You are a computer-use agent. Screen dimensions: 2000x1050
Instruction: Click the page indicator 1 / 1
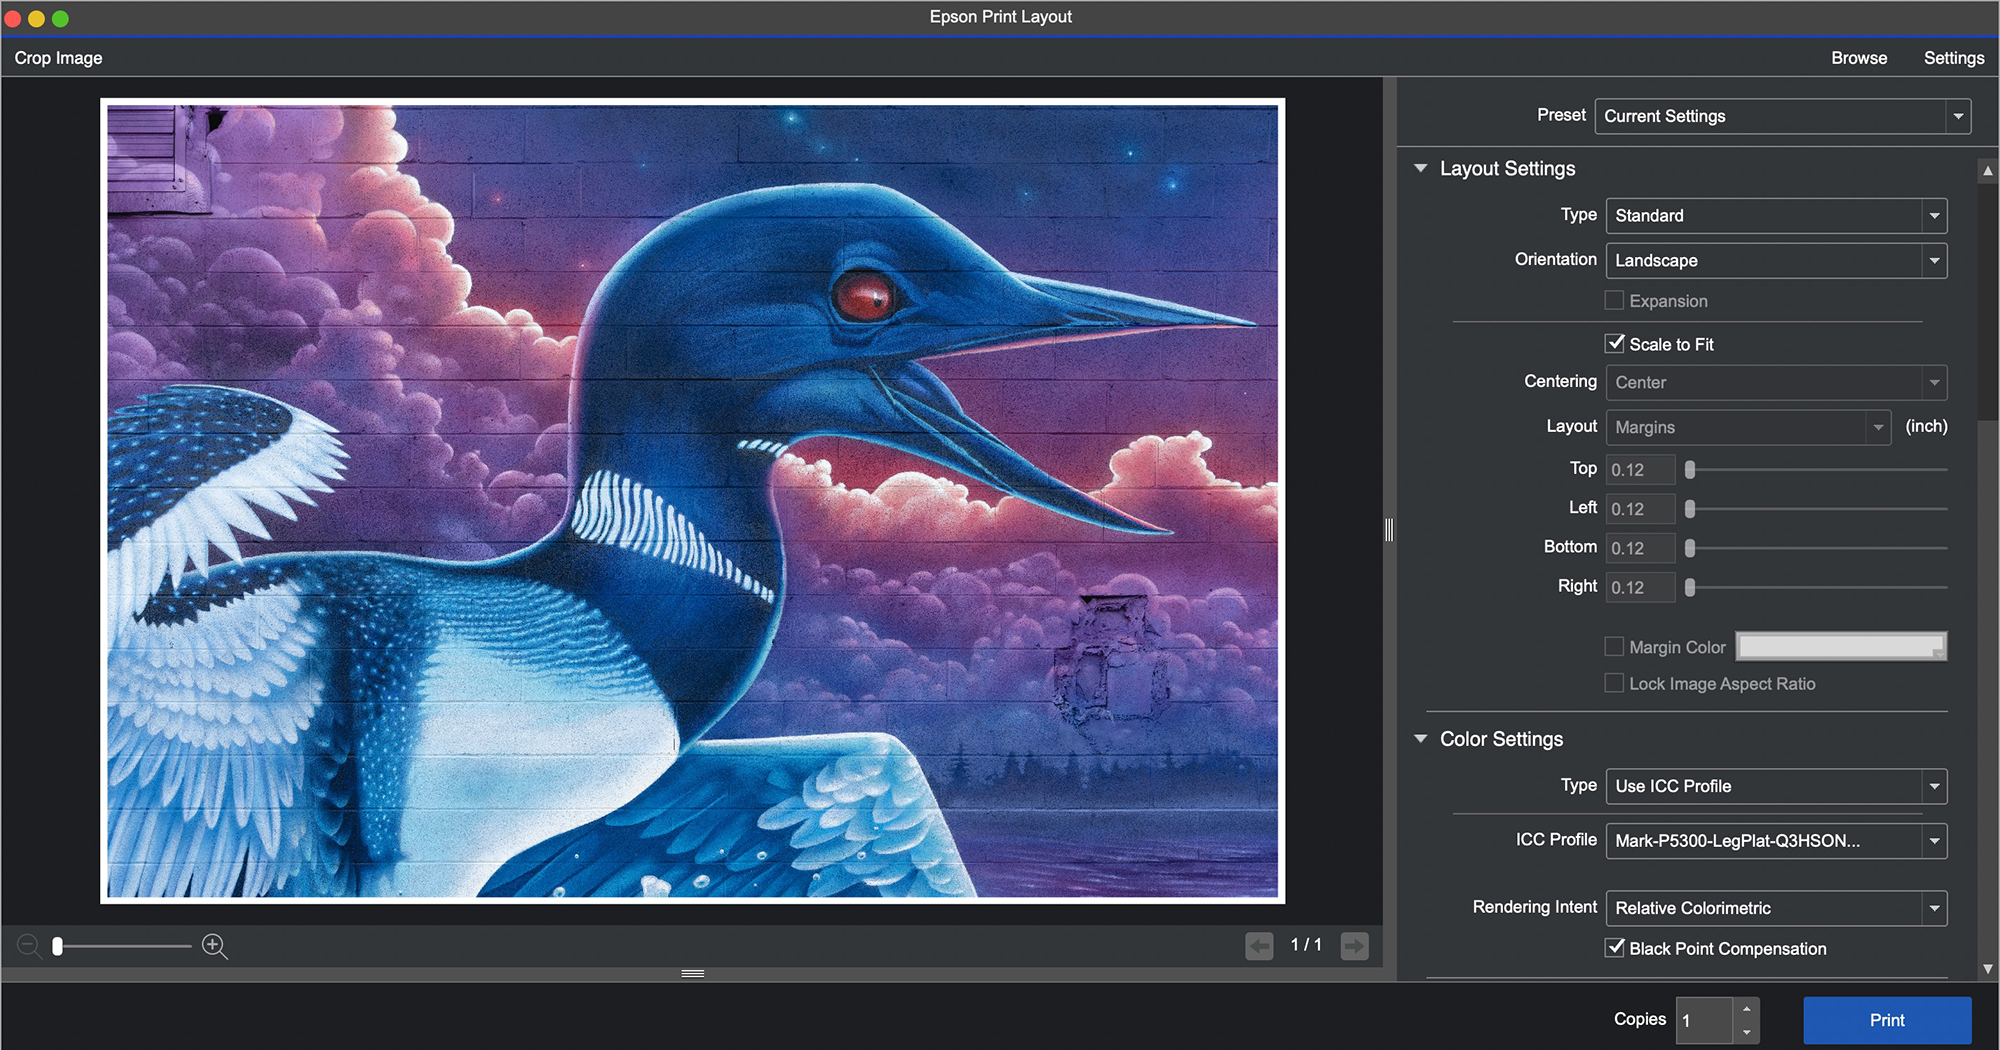[x=1306, y=945]
